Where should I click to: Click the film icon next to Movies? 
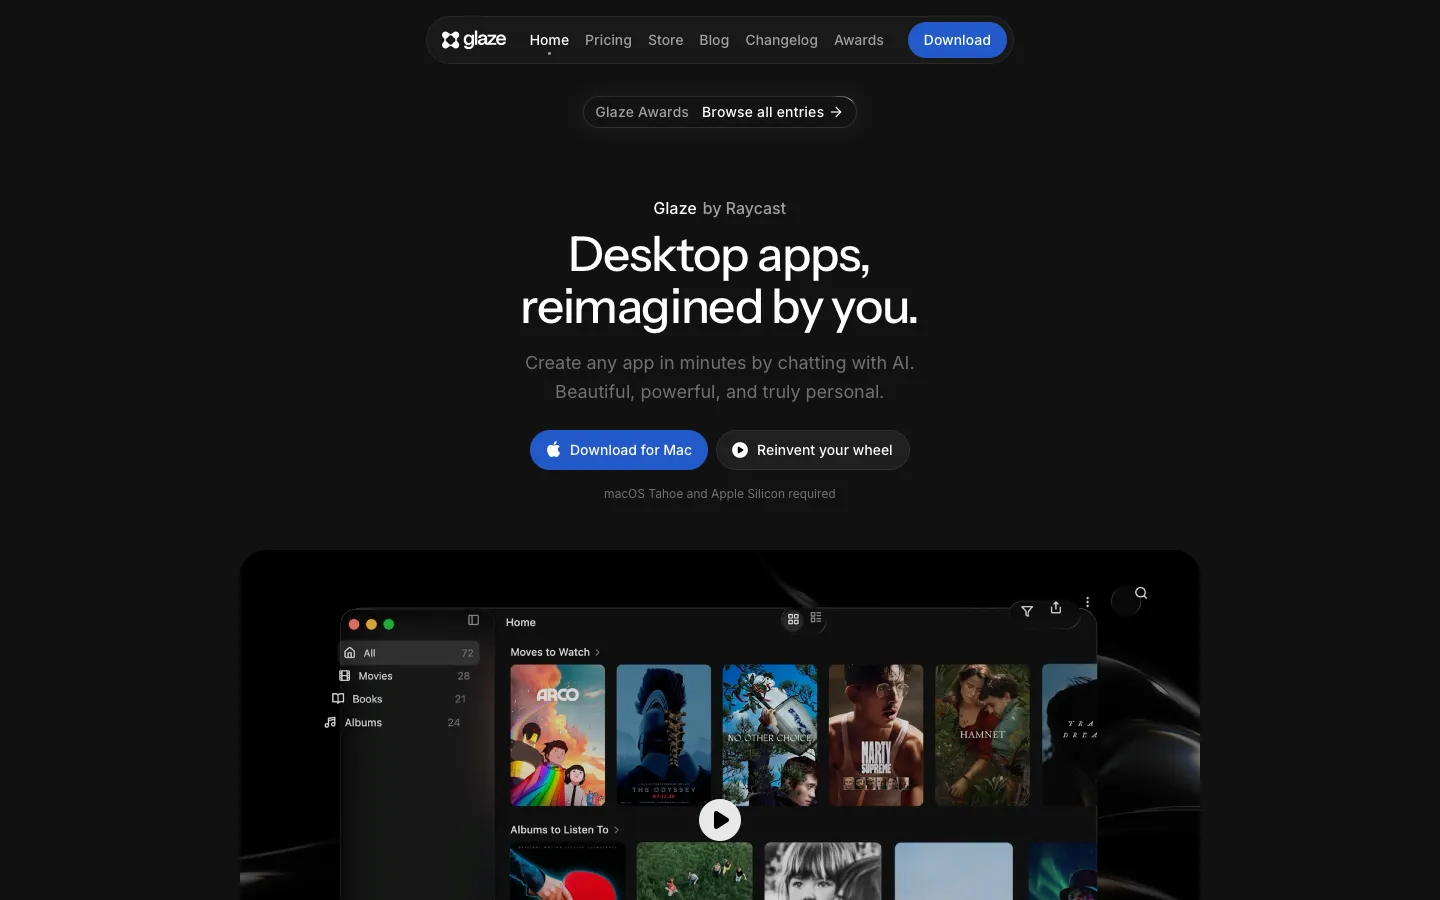(345, 676)
